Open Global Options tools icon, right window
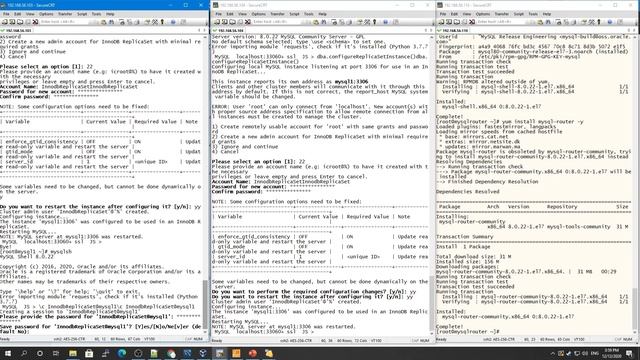 (x=591, y=22)
